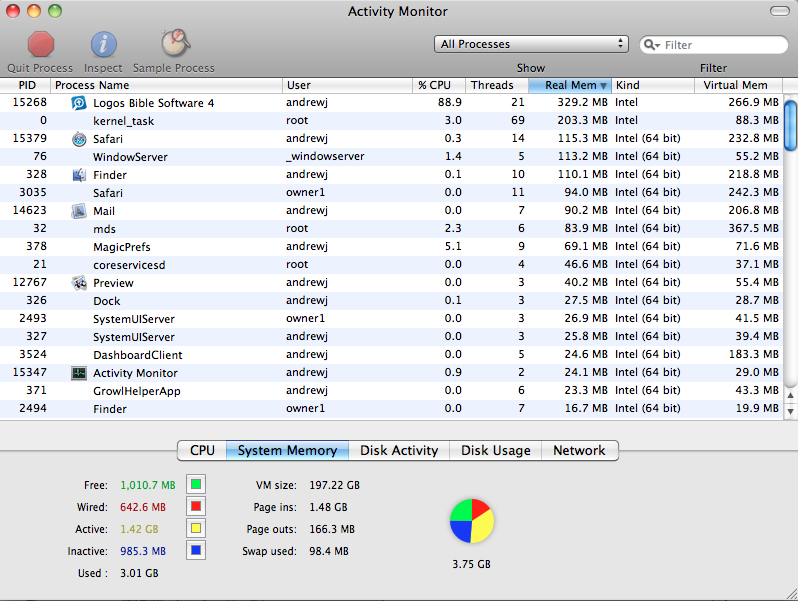Click the Used 3.01 GB value
Image resolution: width=798 pixels, height=601 pixels.
pyautogui.click(x=139, y=574)
